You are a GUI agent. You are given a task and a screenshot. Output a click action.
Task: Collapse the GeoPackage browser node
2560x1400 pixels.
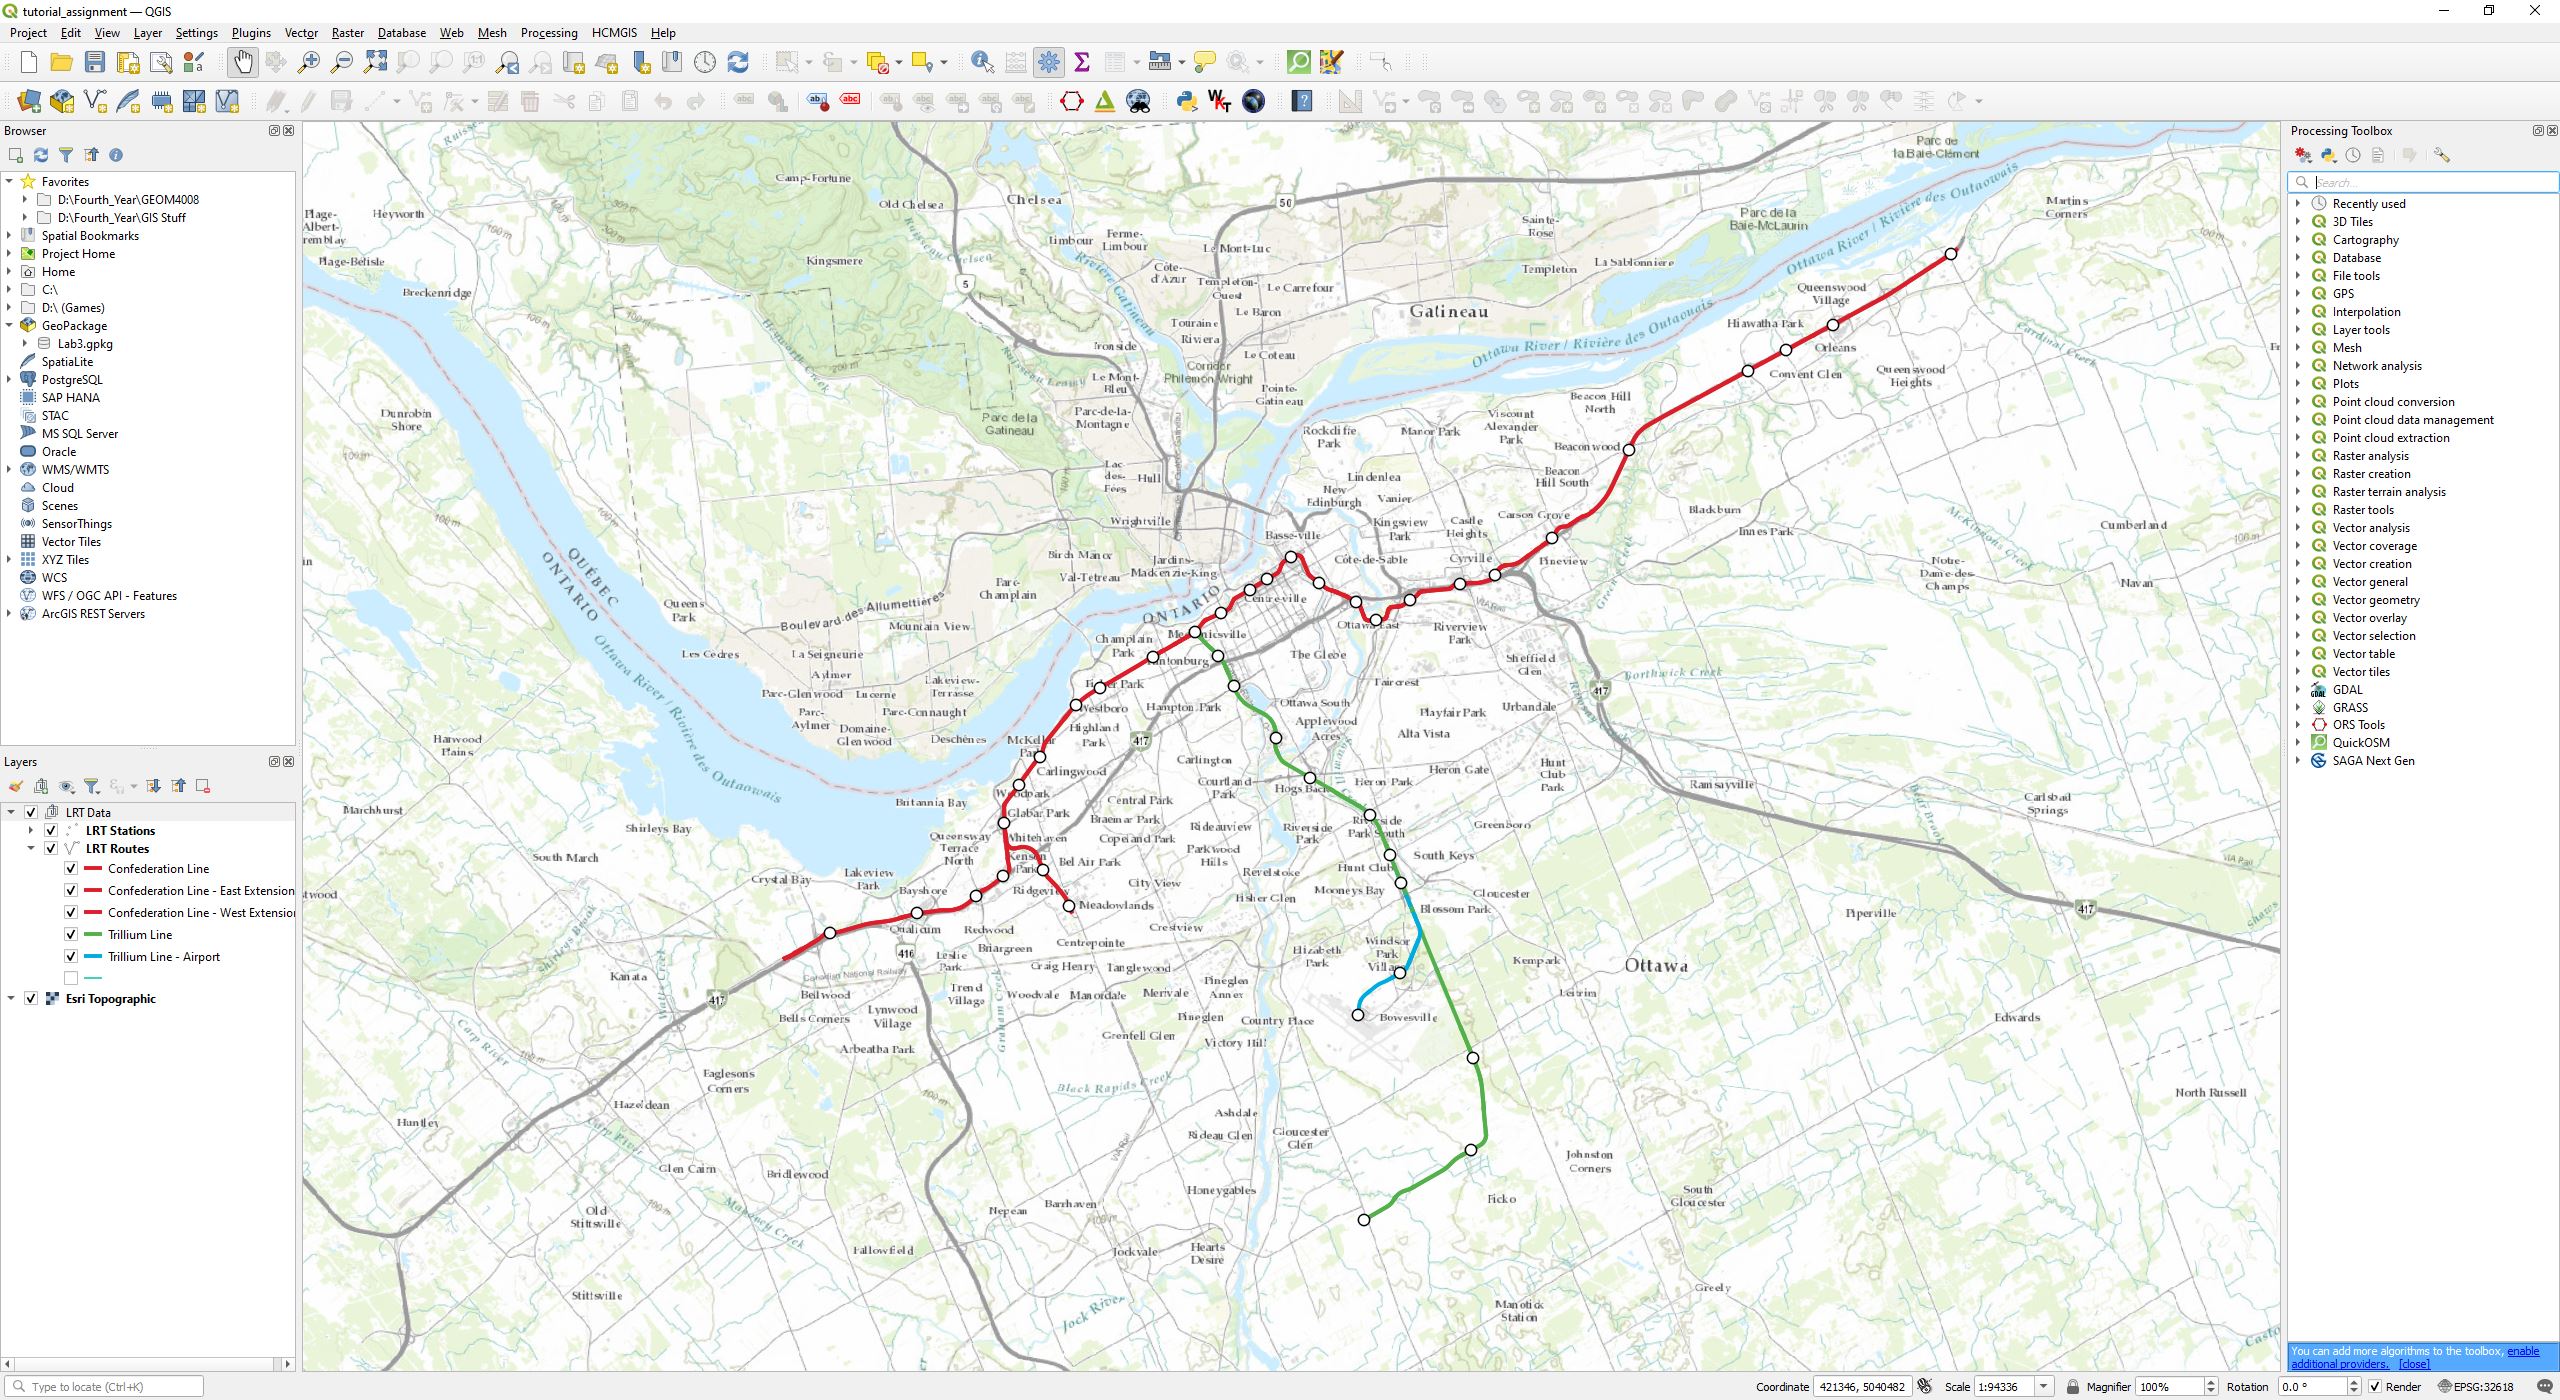[9, 326]
